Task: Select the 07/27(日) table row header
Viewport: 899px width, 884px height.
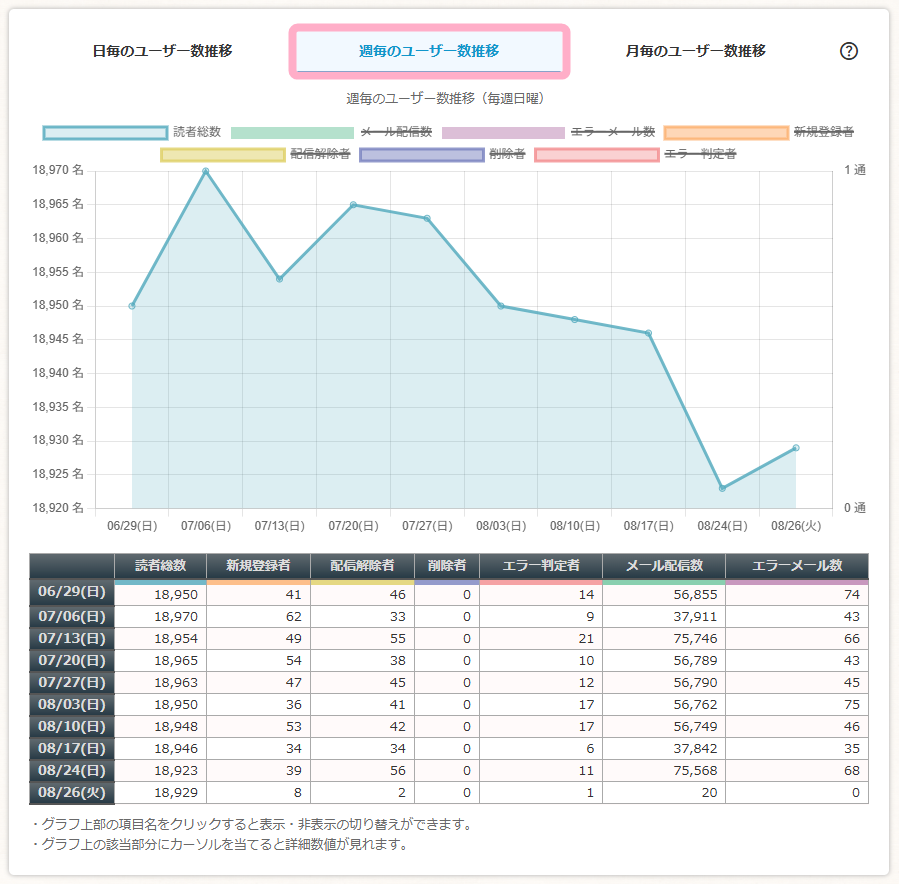Action: coord(72,683)
